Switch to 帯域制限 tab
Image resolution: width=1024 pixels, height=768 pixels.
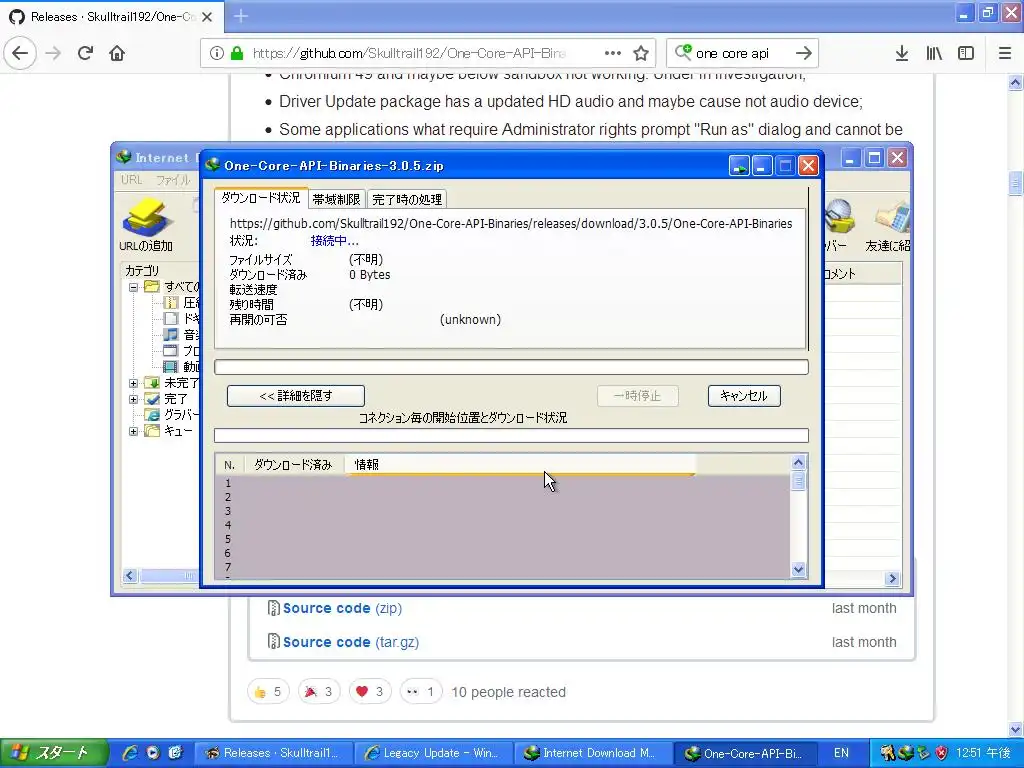tap(336, 199)
